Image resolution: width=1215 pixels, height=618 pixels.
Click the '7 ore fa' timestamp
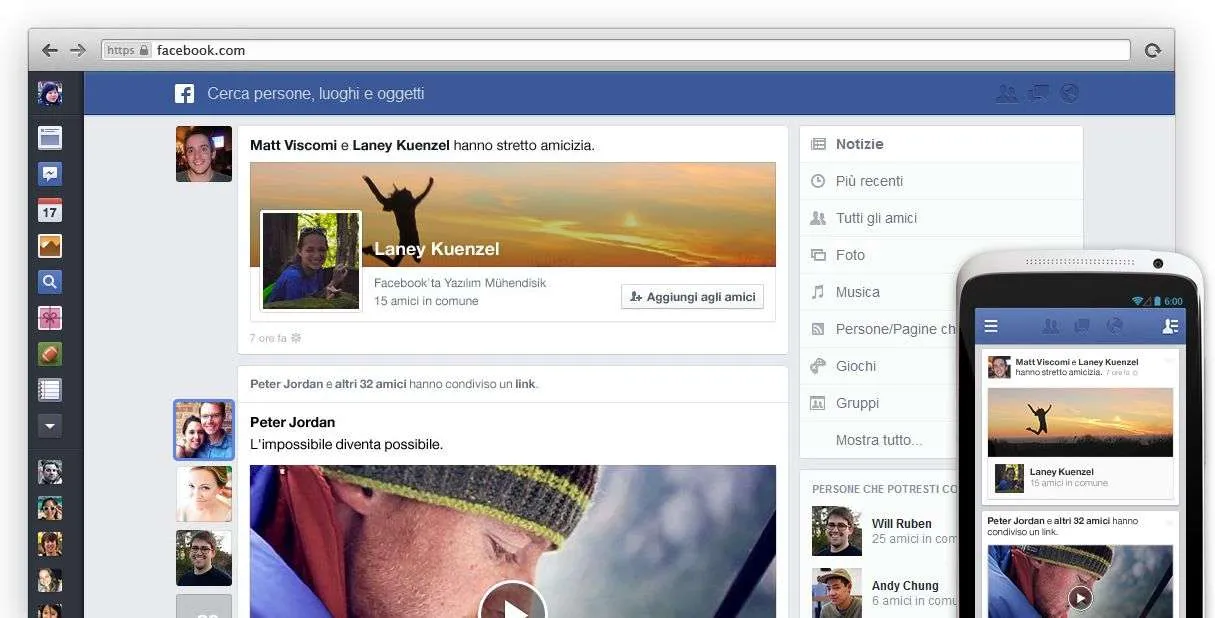[268, 338]
